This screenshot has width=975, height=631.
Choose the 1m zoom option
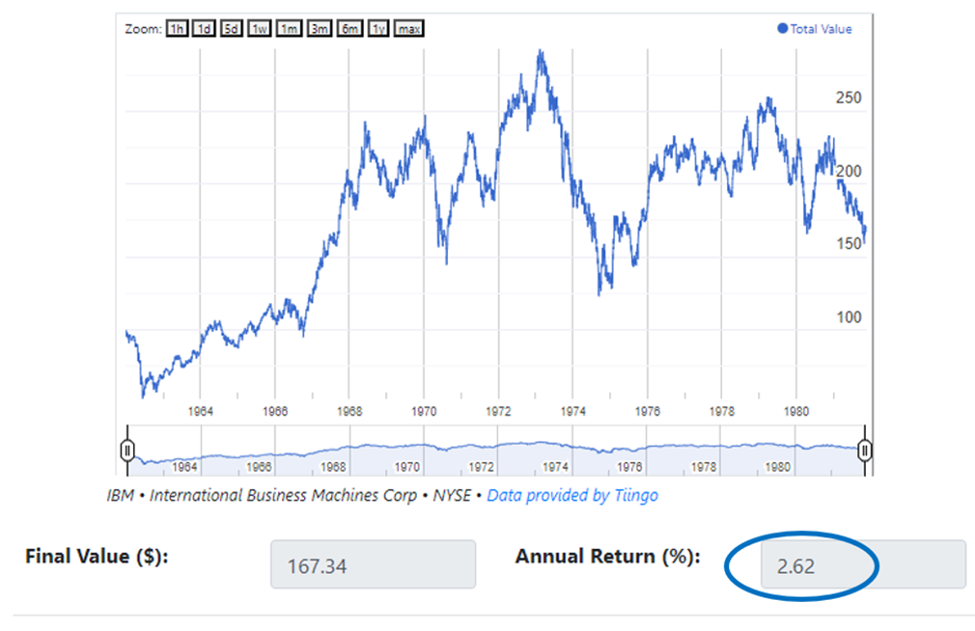click(x=290, y=29)
